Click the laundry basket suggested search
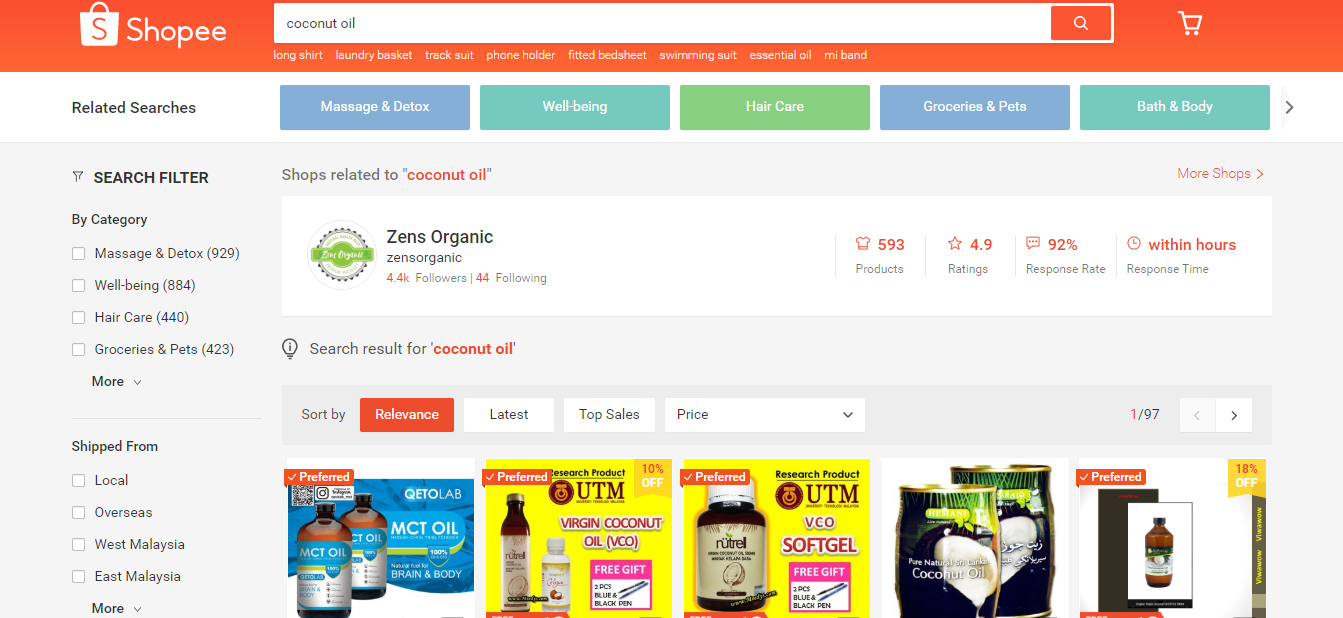Screen dimensions: 1343x618 pos(374,55)
